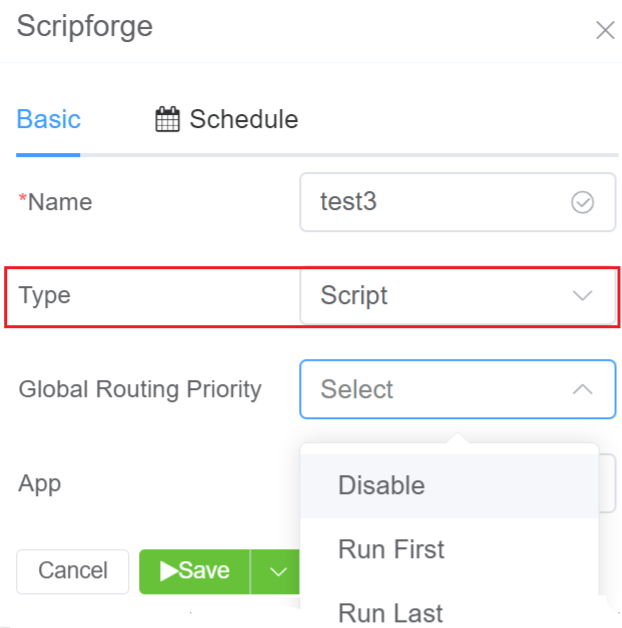Click the checkmark circle icon in Name field
This screenshot has height=628, width=622.
(x=582, y=203)
